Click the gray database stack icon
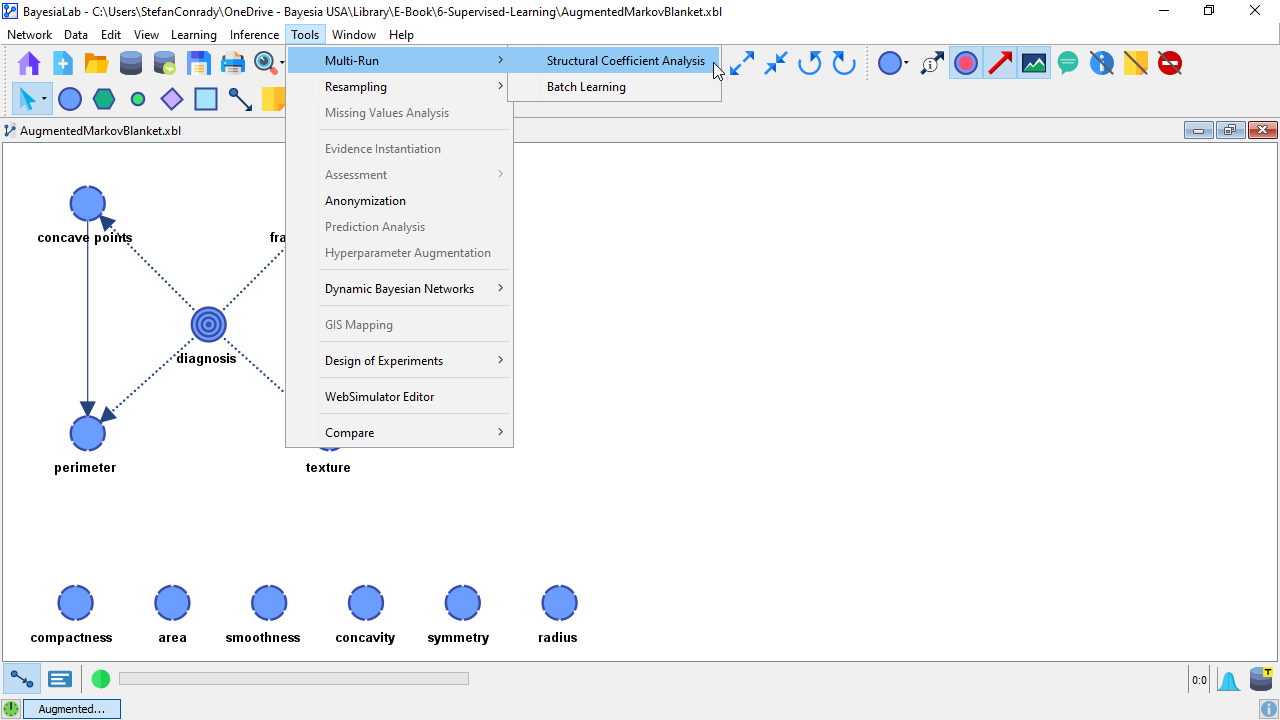1280x720 pixels. pyautogui.click(x=131, y=64)
